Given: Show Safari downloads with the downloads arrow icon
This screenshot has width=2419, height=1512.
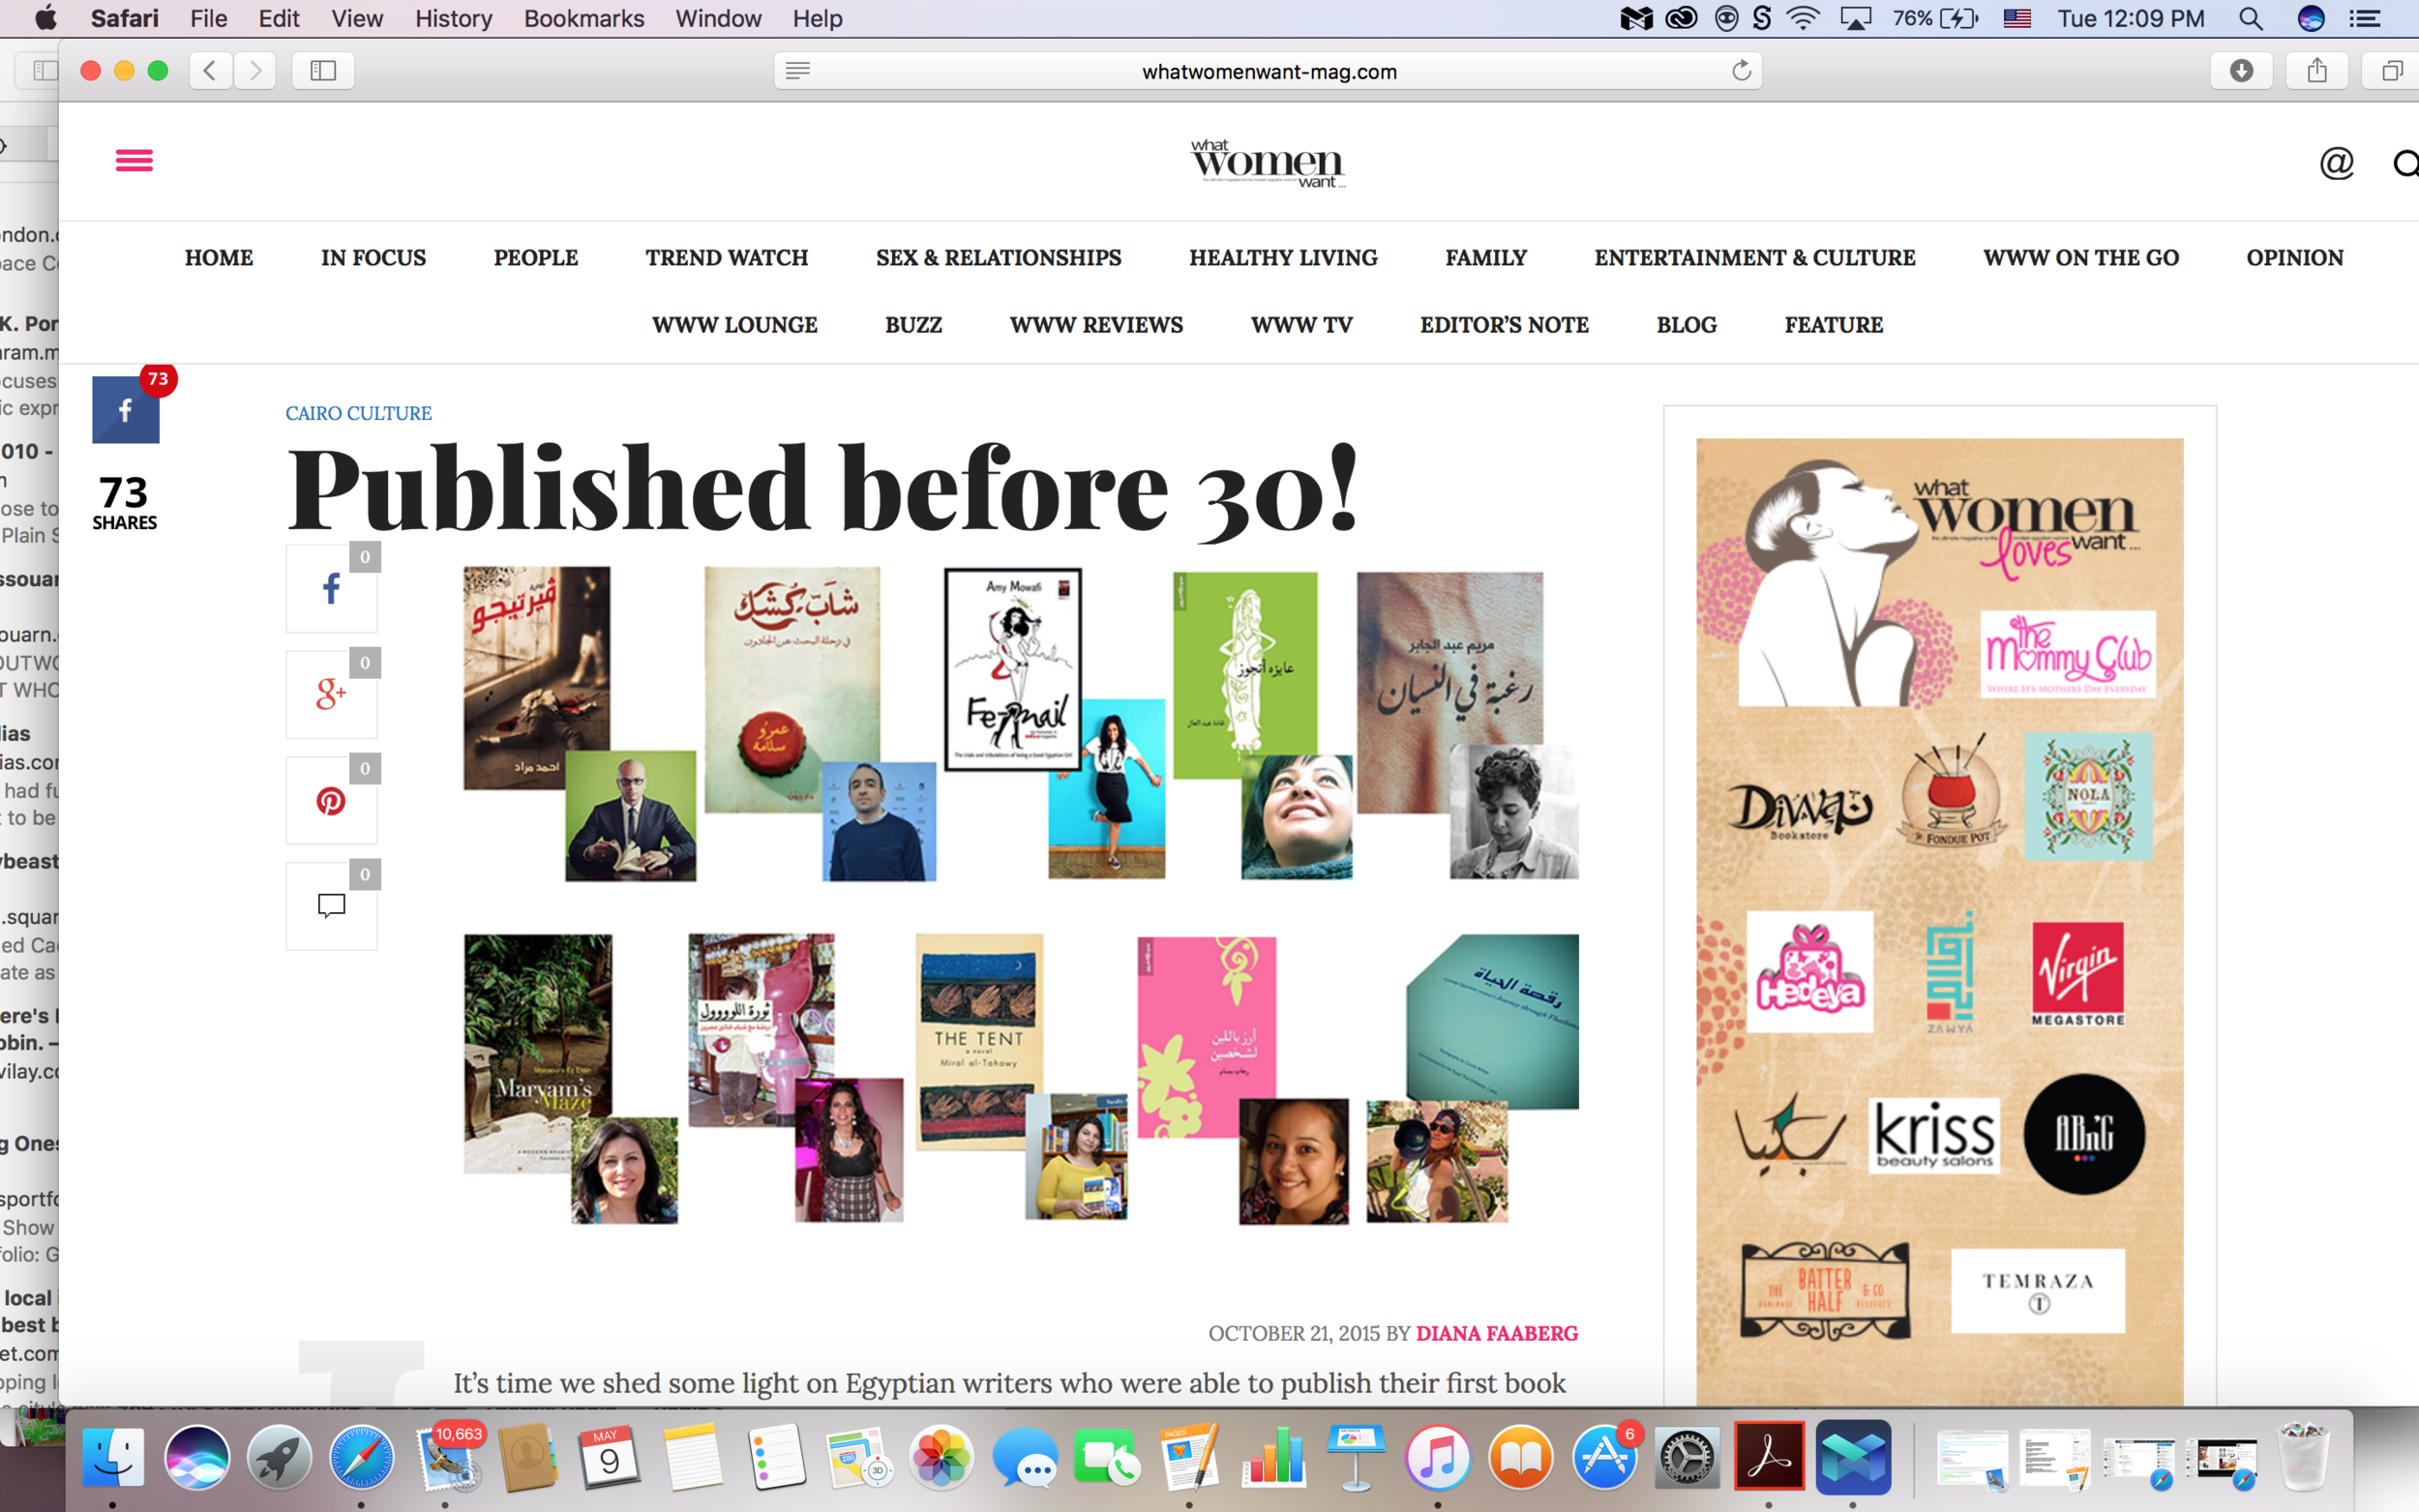Looking at the screenshot, I should click(x=2243, y=70).
